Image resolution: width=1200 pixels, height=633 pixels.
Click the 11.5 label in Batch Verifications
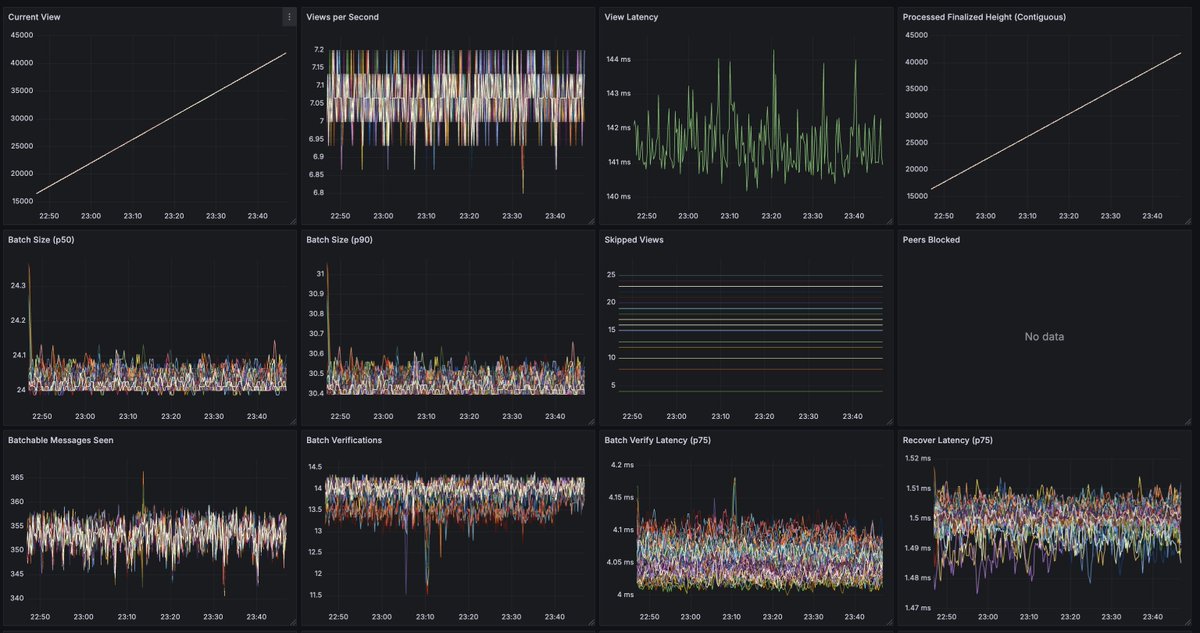coord(315,595)
